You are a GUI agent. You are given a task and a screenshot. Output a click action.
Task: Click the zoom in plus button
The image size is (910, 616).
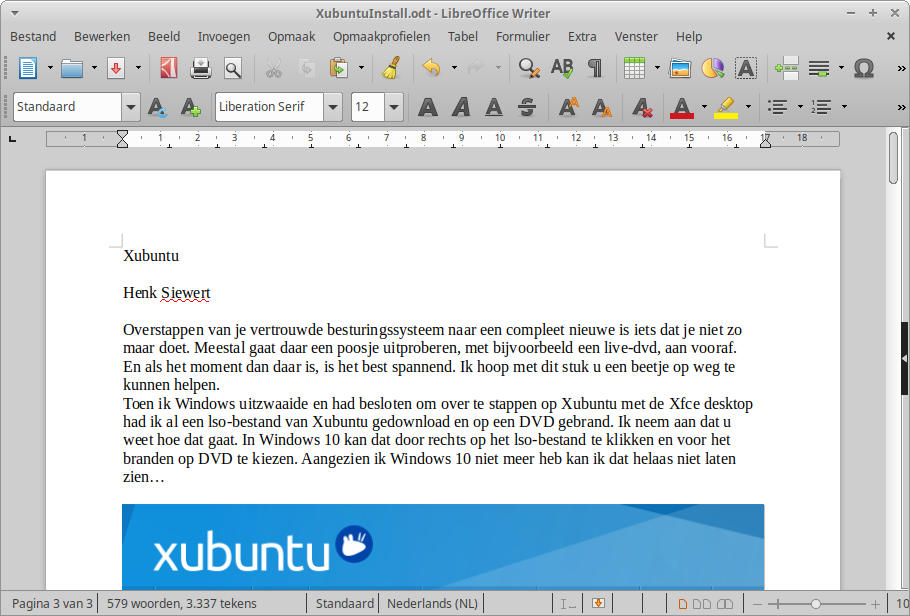click(875, 604)
